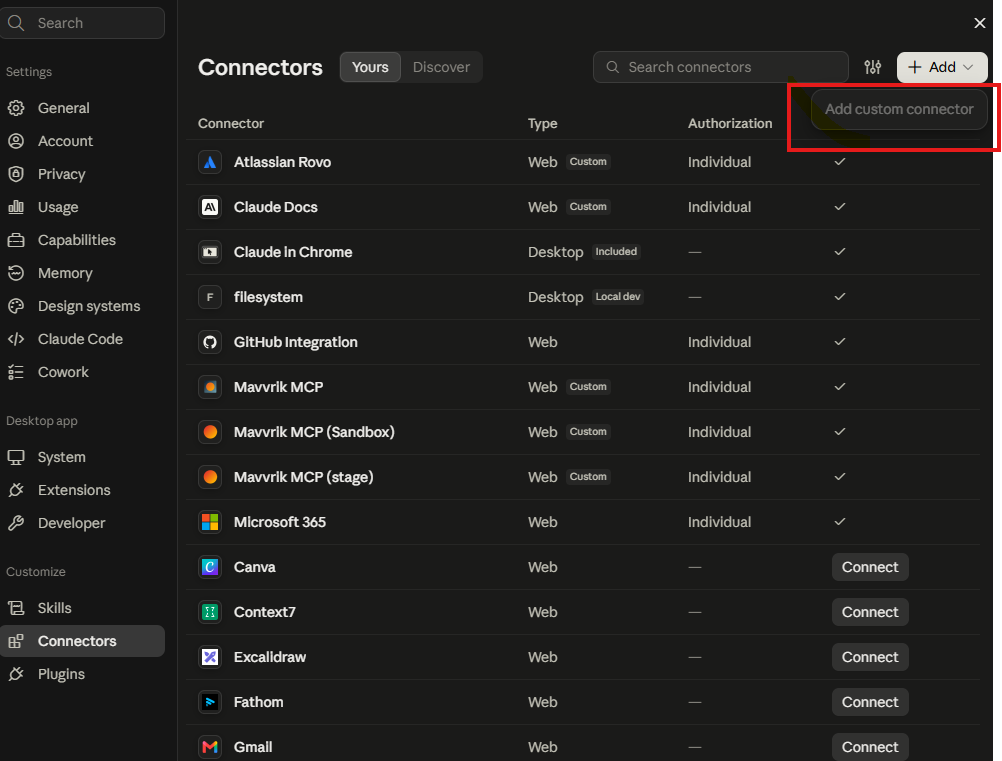Click the GitHub Integration icon
Screen dimensions: 1002x761
click(210, 342)
